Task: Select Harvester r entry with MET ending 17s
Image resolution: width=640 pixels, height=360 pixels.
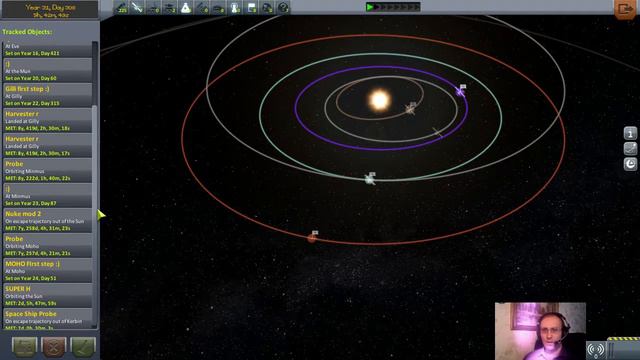Action: click(47, 145)
